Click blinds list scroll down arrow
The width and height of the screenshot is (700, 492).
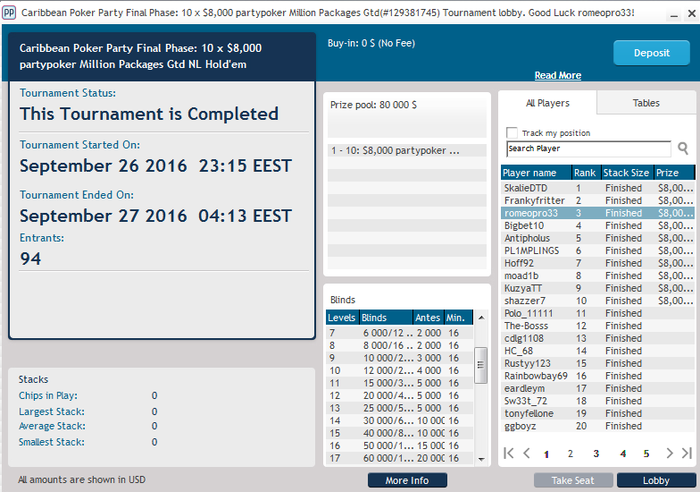(x=481, y=459)
